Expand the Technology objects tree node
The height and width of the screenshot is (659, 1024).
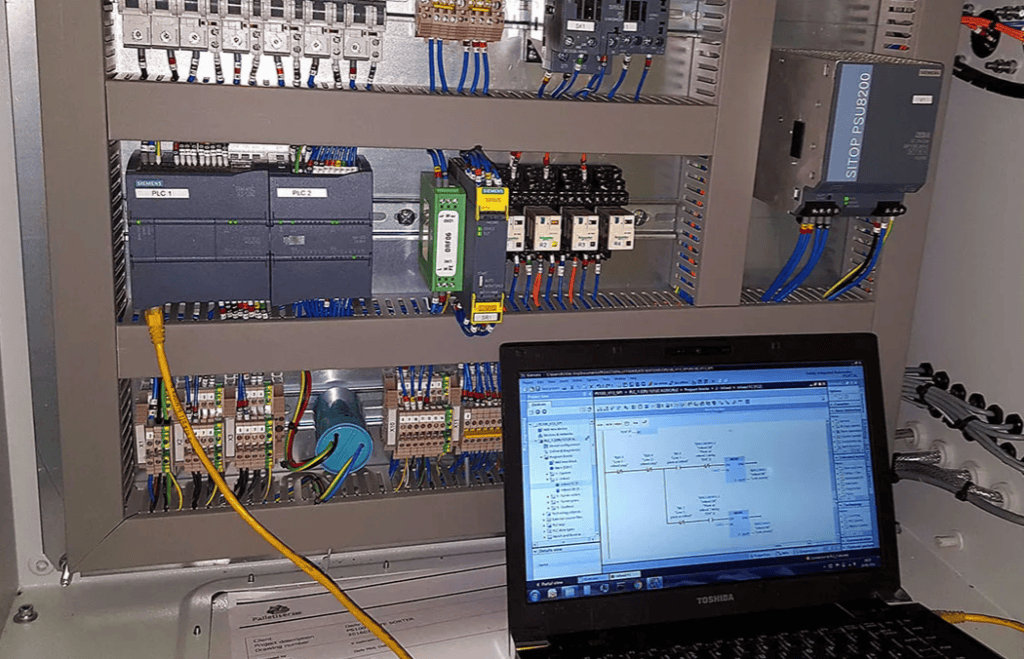(x=545, y=514)
